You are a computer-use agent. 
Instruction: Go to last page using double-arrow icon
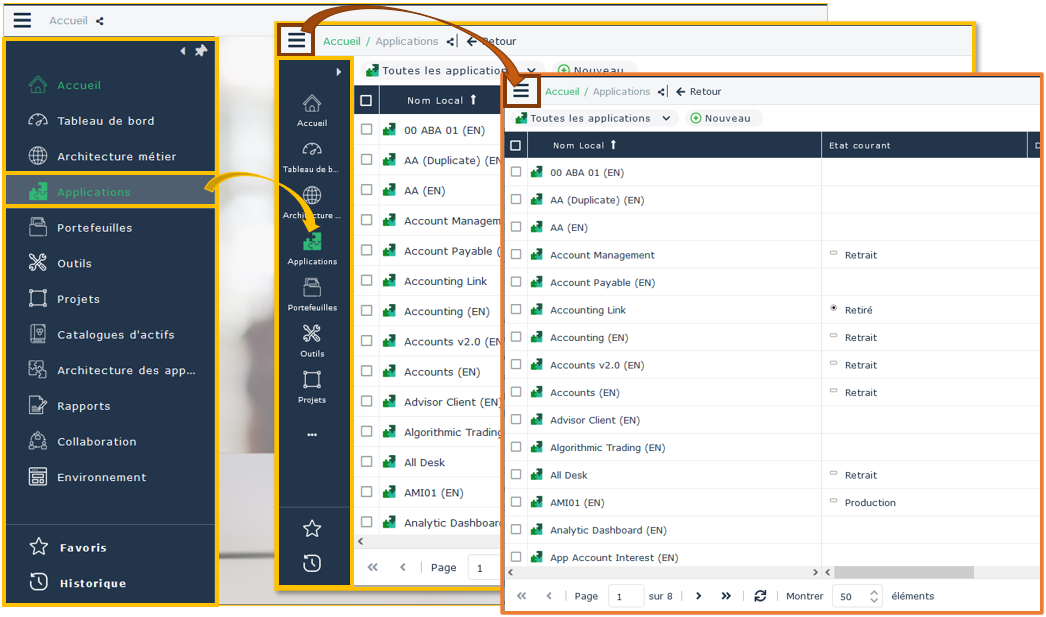tap(726, 596)
